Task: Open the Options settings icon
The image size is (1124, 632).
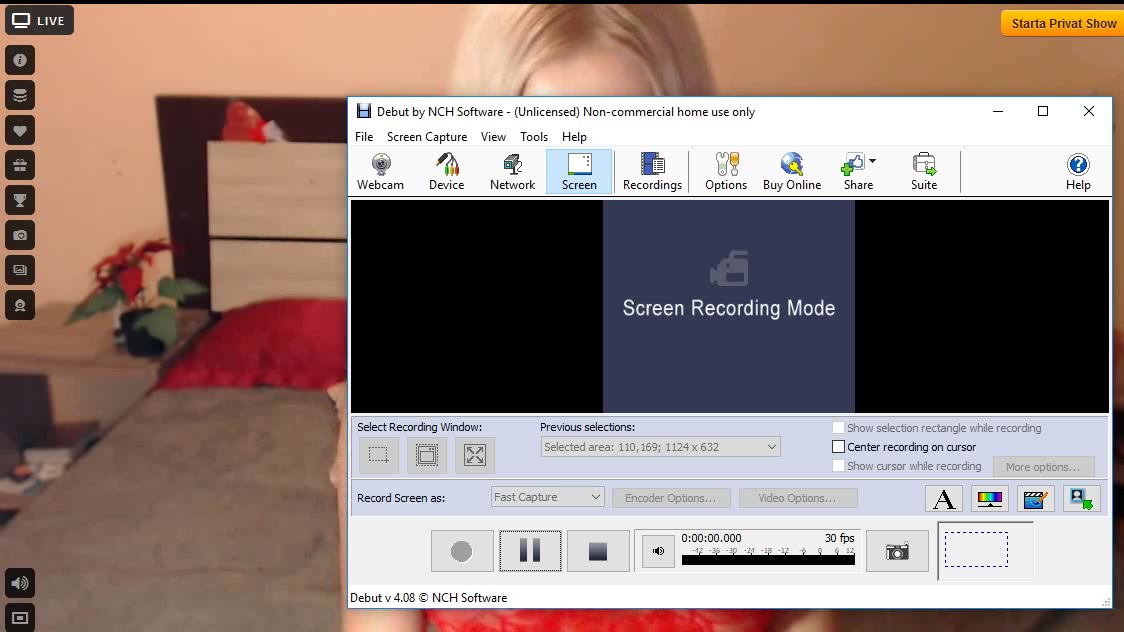Action: pyautogui.click(x=726, y=171)
